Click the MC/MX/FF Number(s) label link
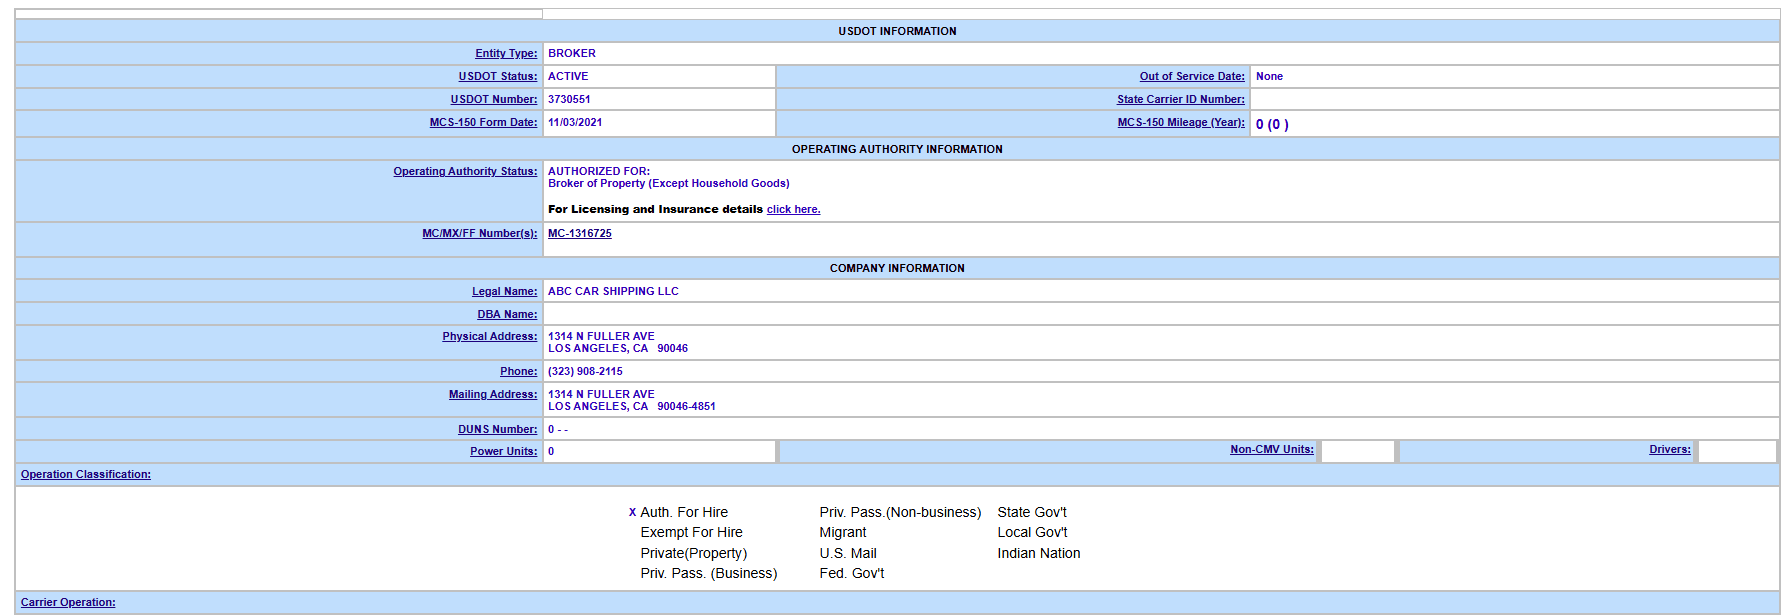Screen dimensions: 1786x615 tap(480, 234)
